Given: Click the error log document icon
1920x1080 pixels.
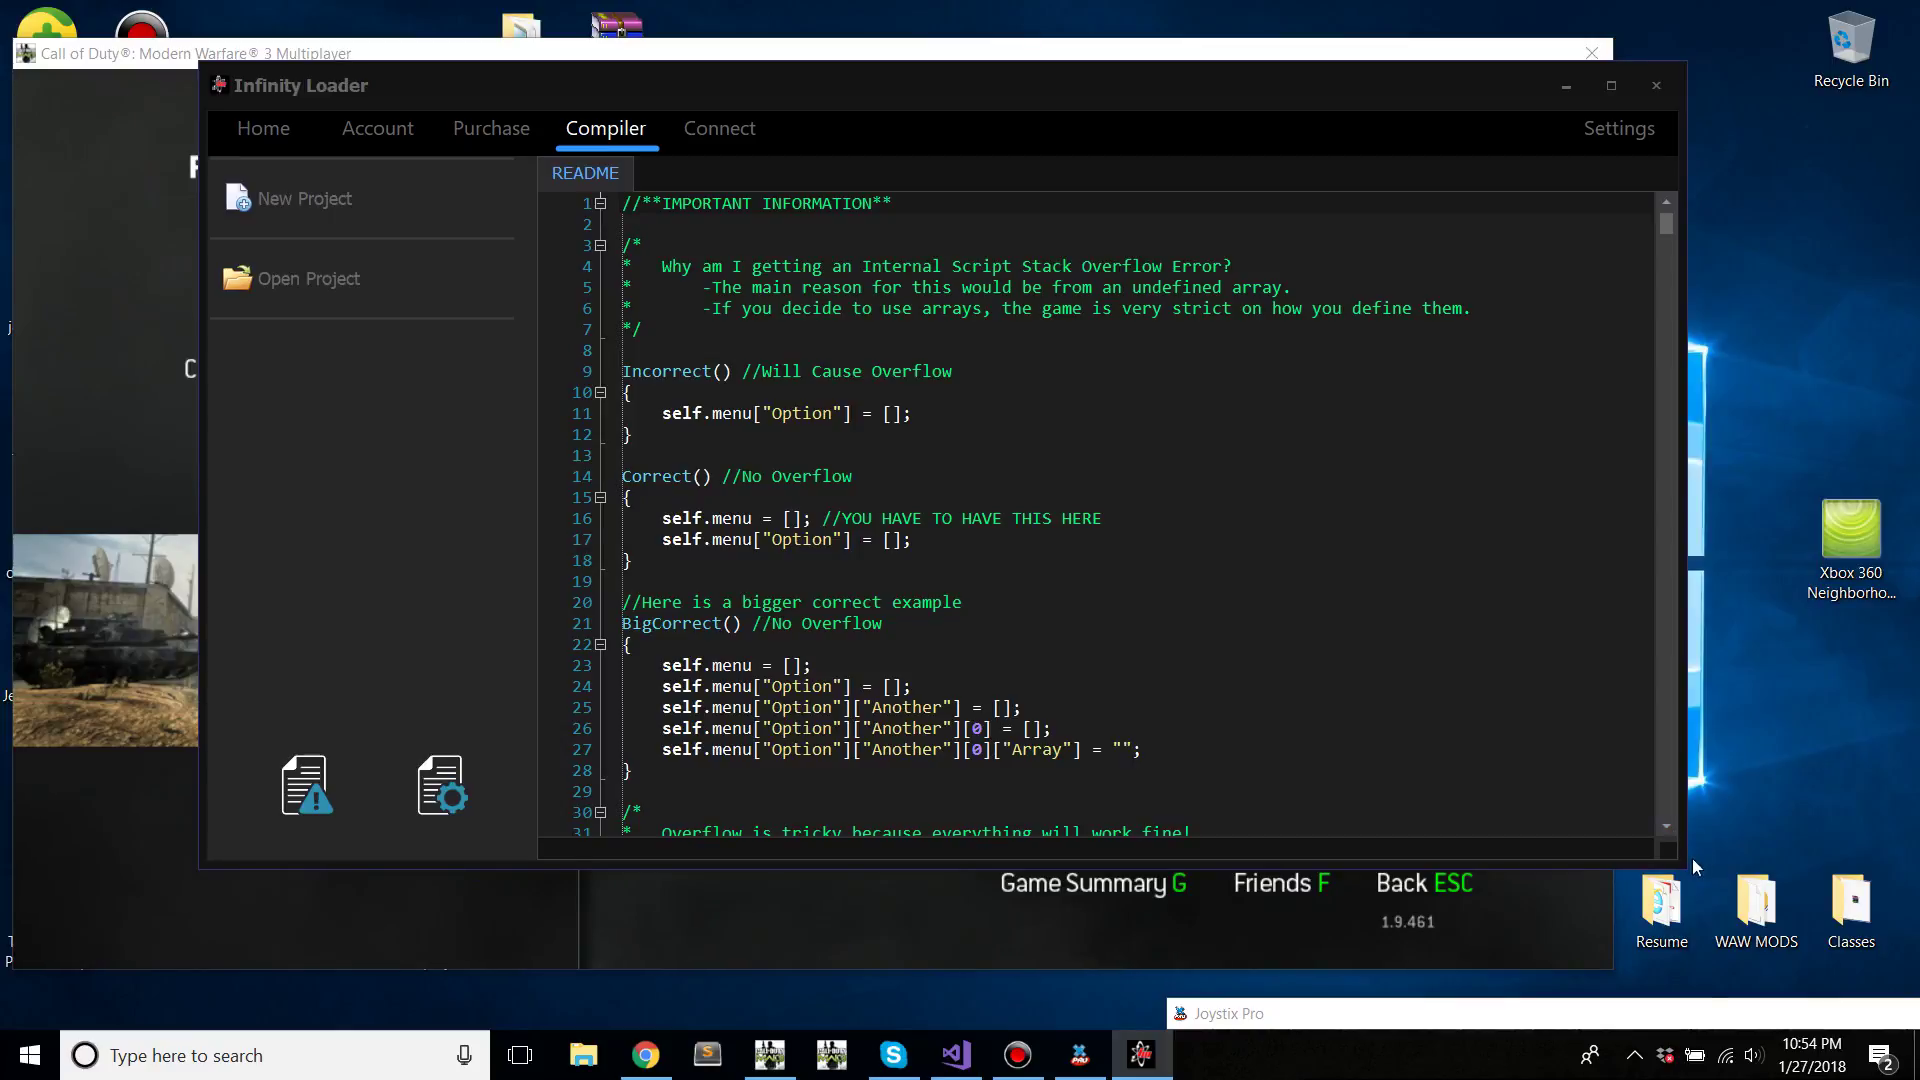Looking at the screenshot, I should coord(306,785).
